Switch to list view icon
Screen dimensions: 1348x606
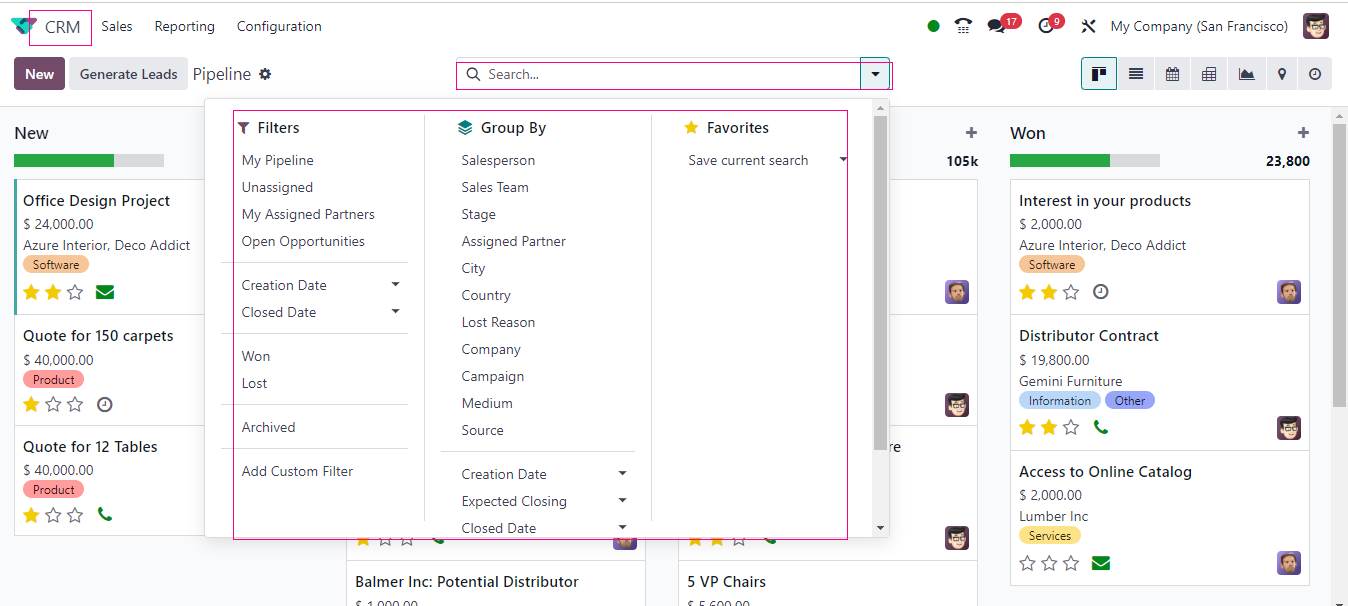pyautogui.click(x=1135, y=74)
